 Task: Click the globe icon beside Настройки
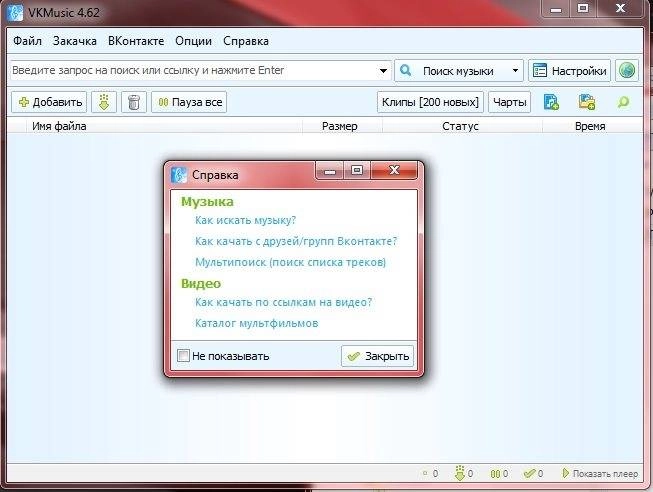627,70
